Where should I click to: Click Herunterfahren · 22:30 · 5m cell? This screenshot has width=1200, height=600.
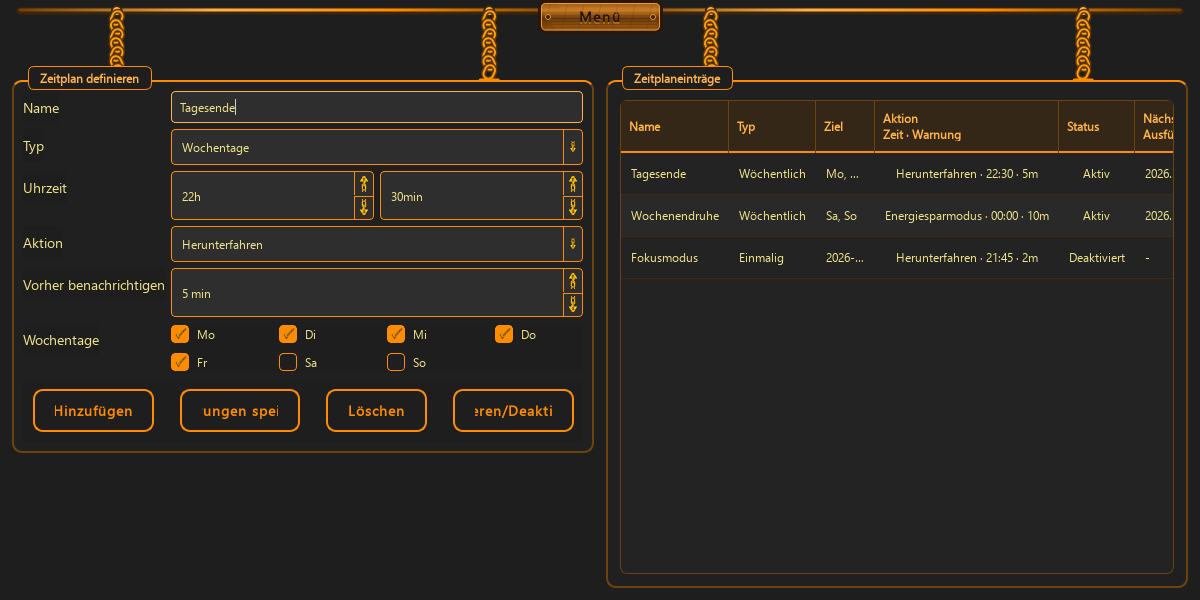click(967, 174)
